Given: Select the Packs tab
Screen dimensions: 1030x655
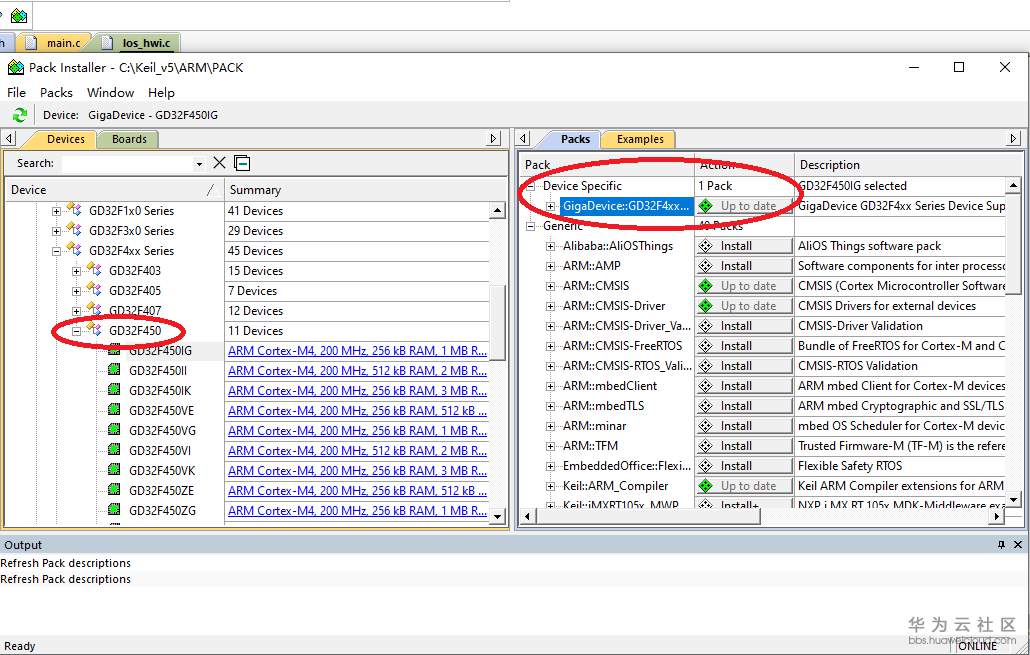Looking at the screenshot, I should (x=575, y=139).
